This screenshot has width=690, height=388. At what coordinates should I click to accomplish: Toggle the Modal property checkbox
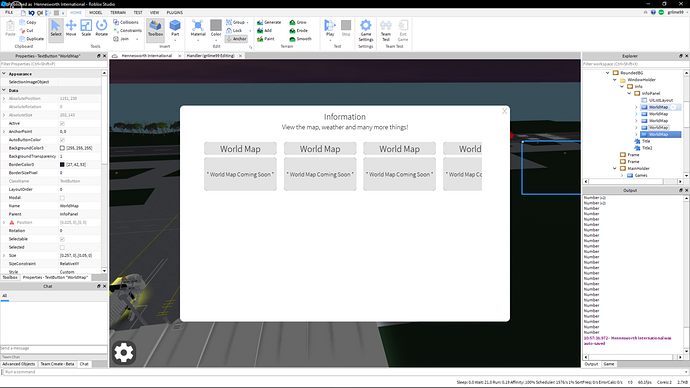pyautogui.click(x=62, y=198)
